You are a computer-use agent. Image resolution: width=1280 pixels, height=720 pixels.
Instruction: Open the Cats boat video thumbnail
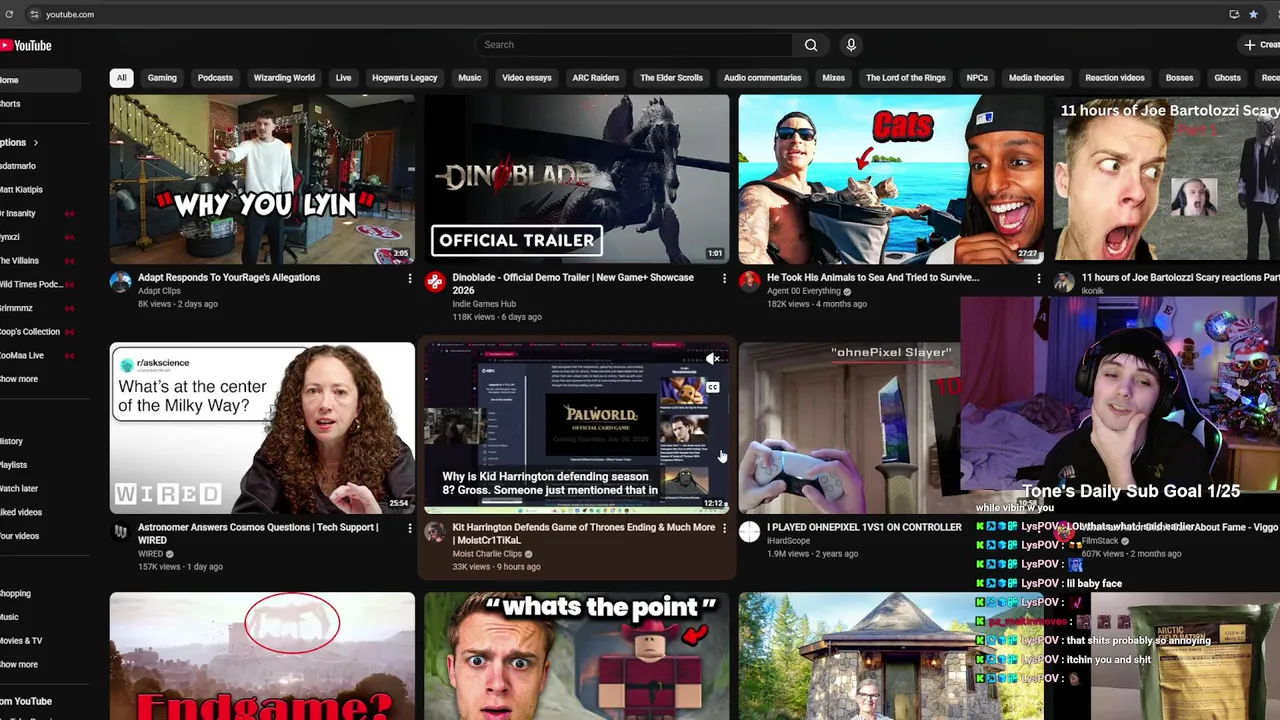pyautogui.click(x=890, y=179)
